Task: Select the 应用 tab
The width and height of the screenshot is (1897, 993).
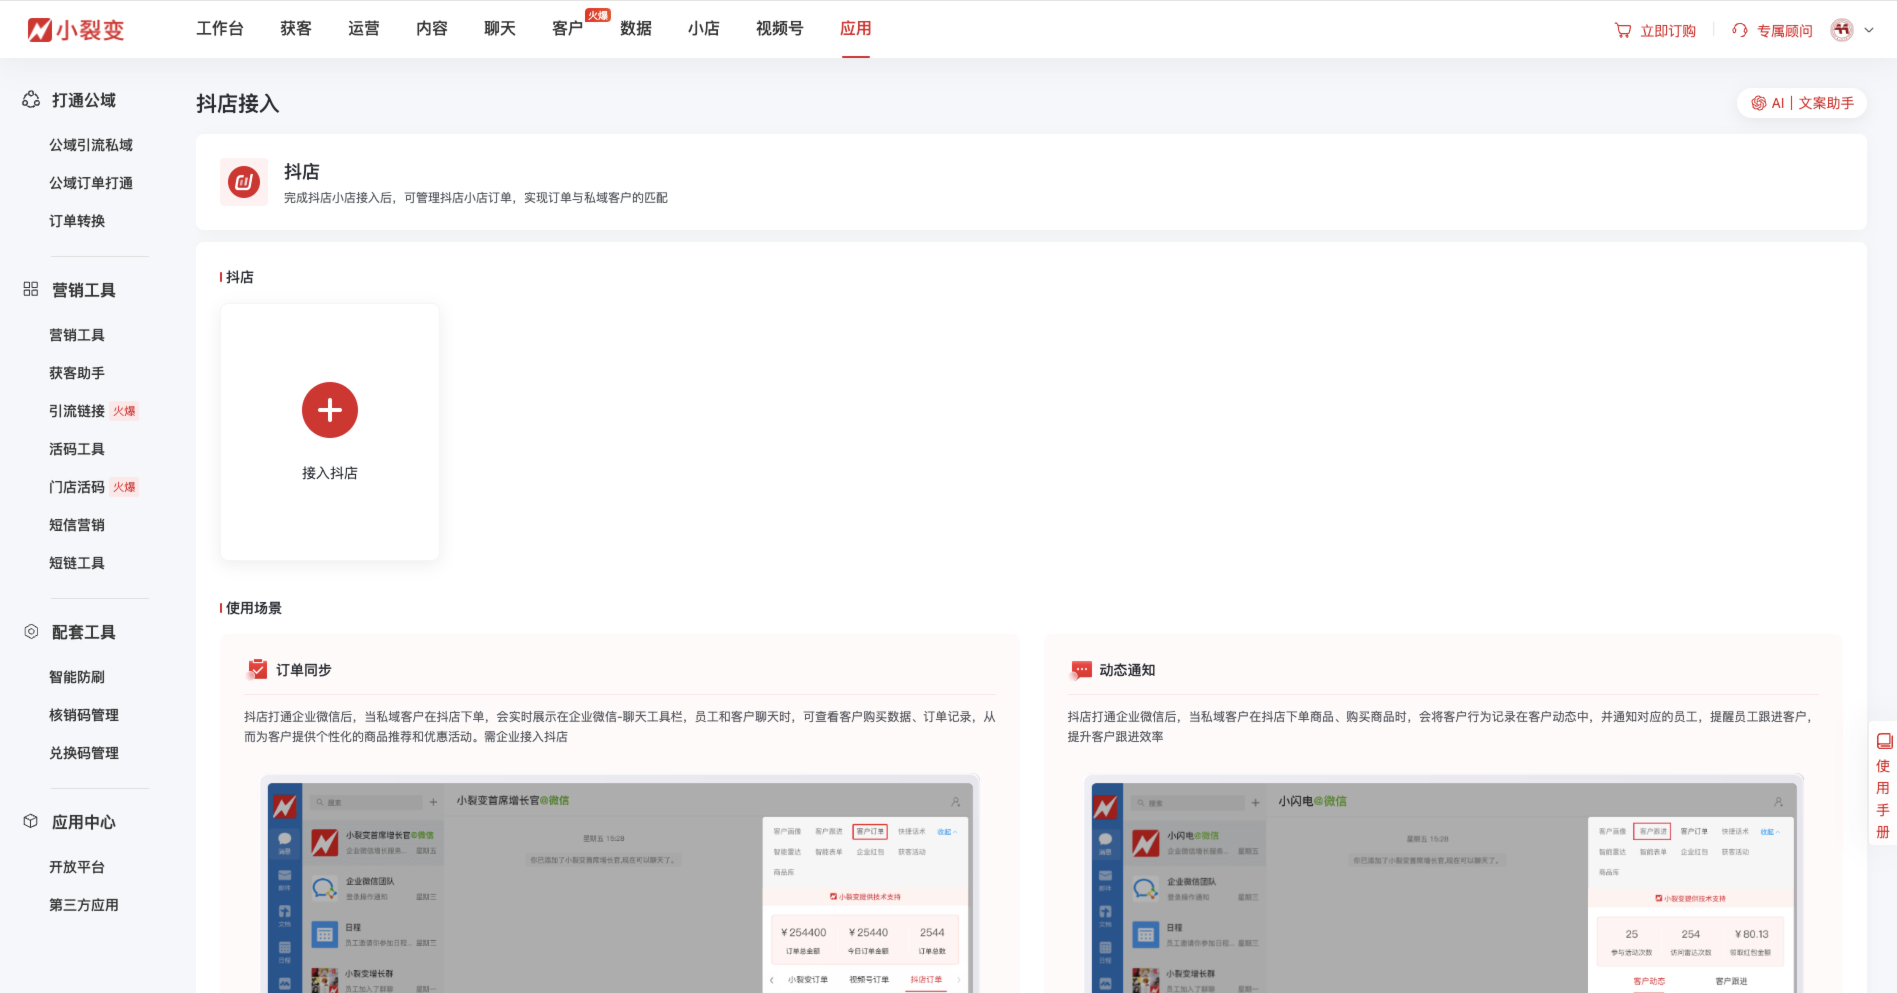Action: coord(856,29)
